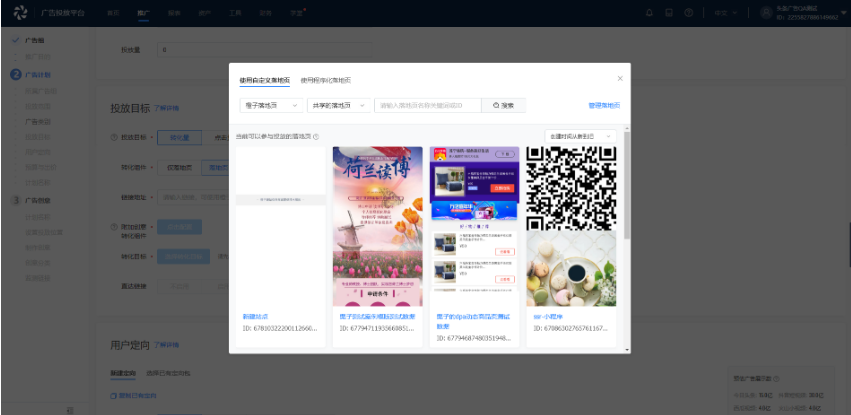Image resolution: width=851 pixels, height=415 pixels.
Task: Click the help question mark icon in header
Action: coord(688,13)
